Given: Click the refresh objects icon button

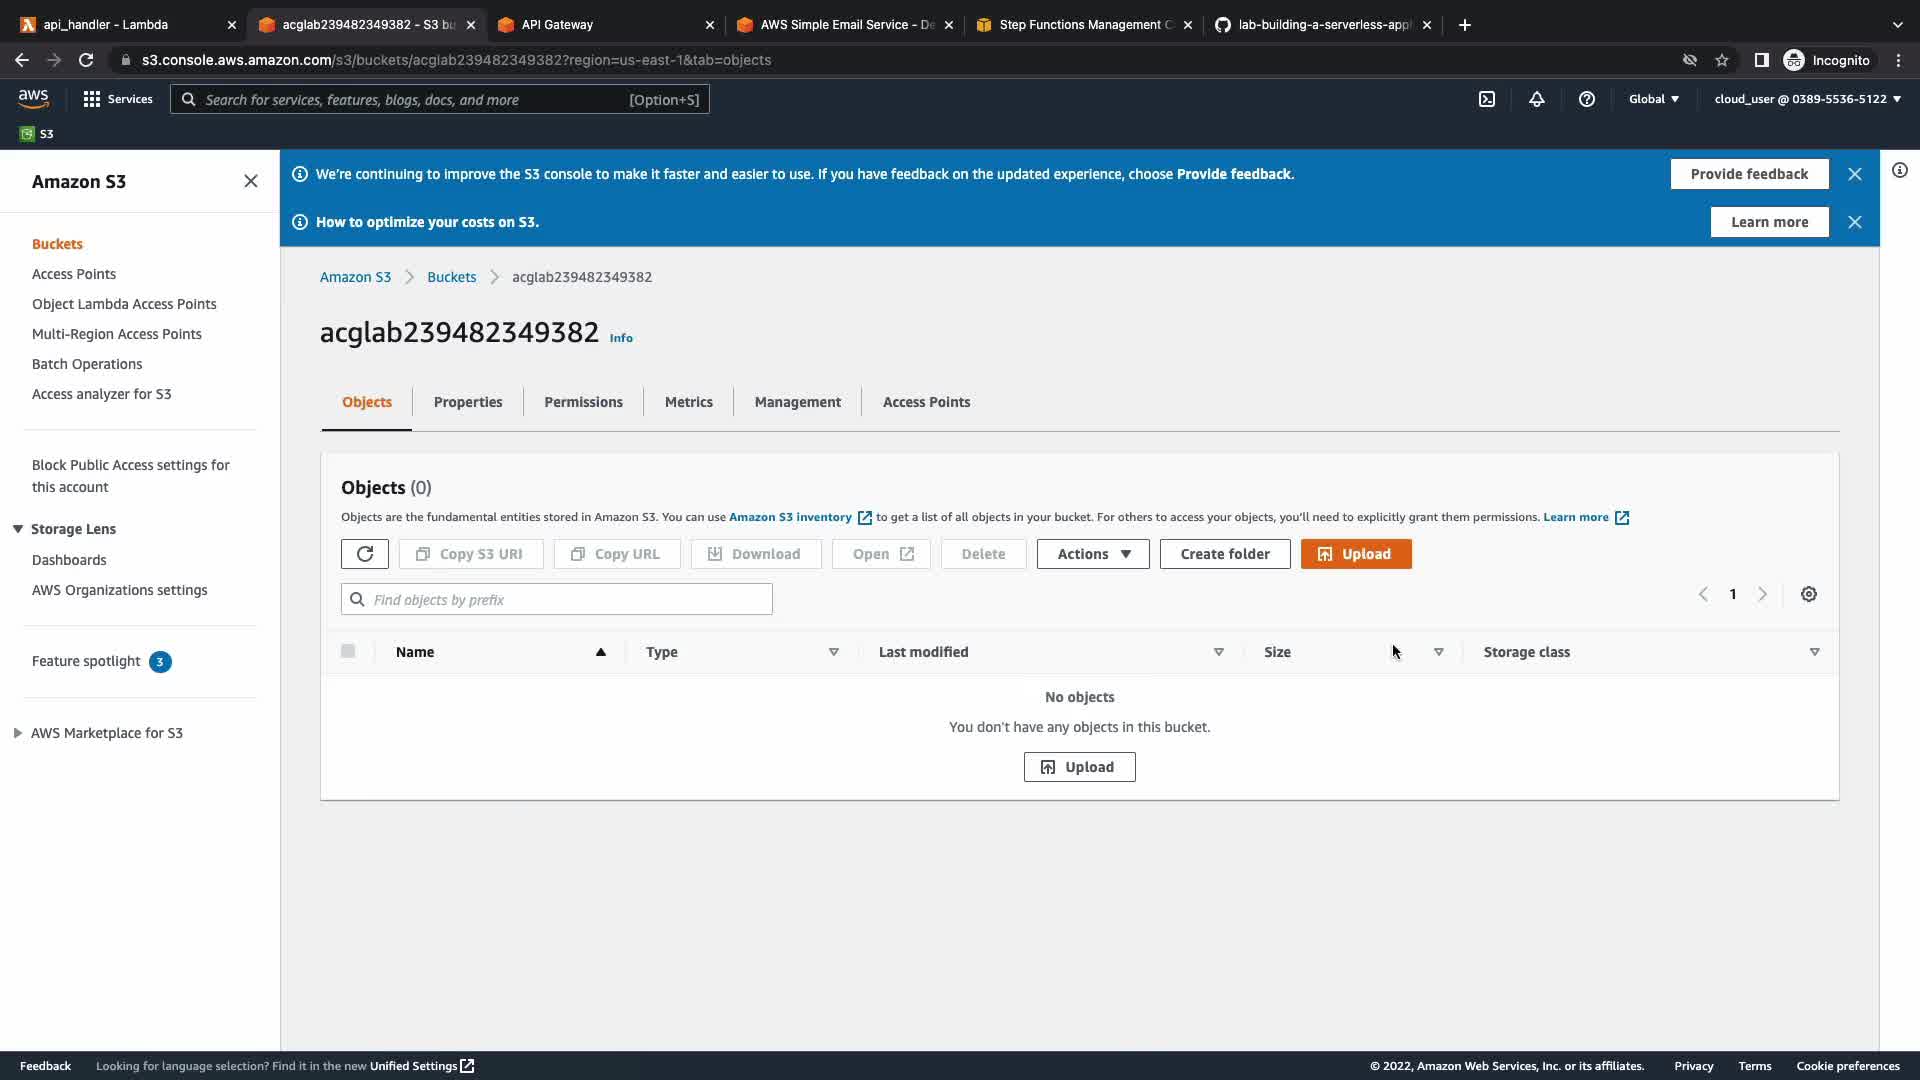Looking at the screenshot, I should tap(364, 554).
